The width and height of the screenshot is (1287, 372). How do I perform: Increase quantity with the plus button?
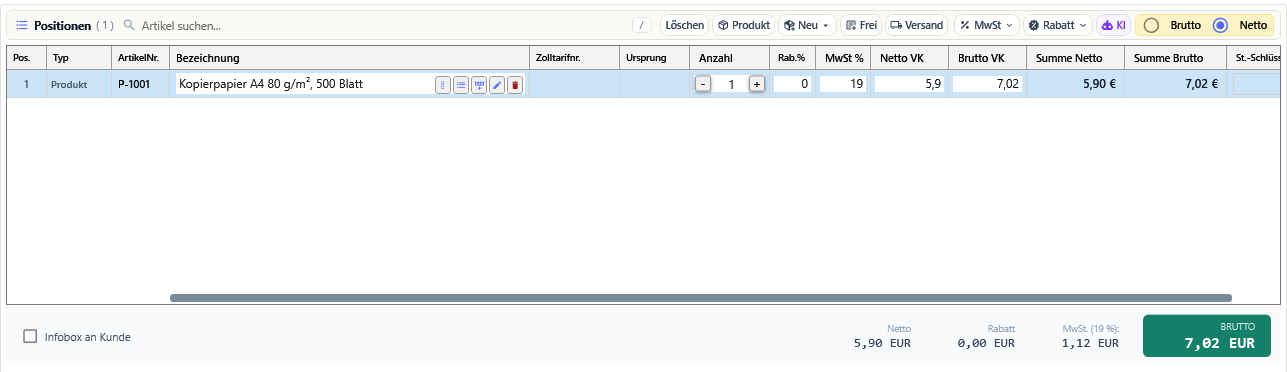(757, 85)
